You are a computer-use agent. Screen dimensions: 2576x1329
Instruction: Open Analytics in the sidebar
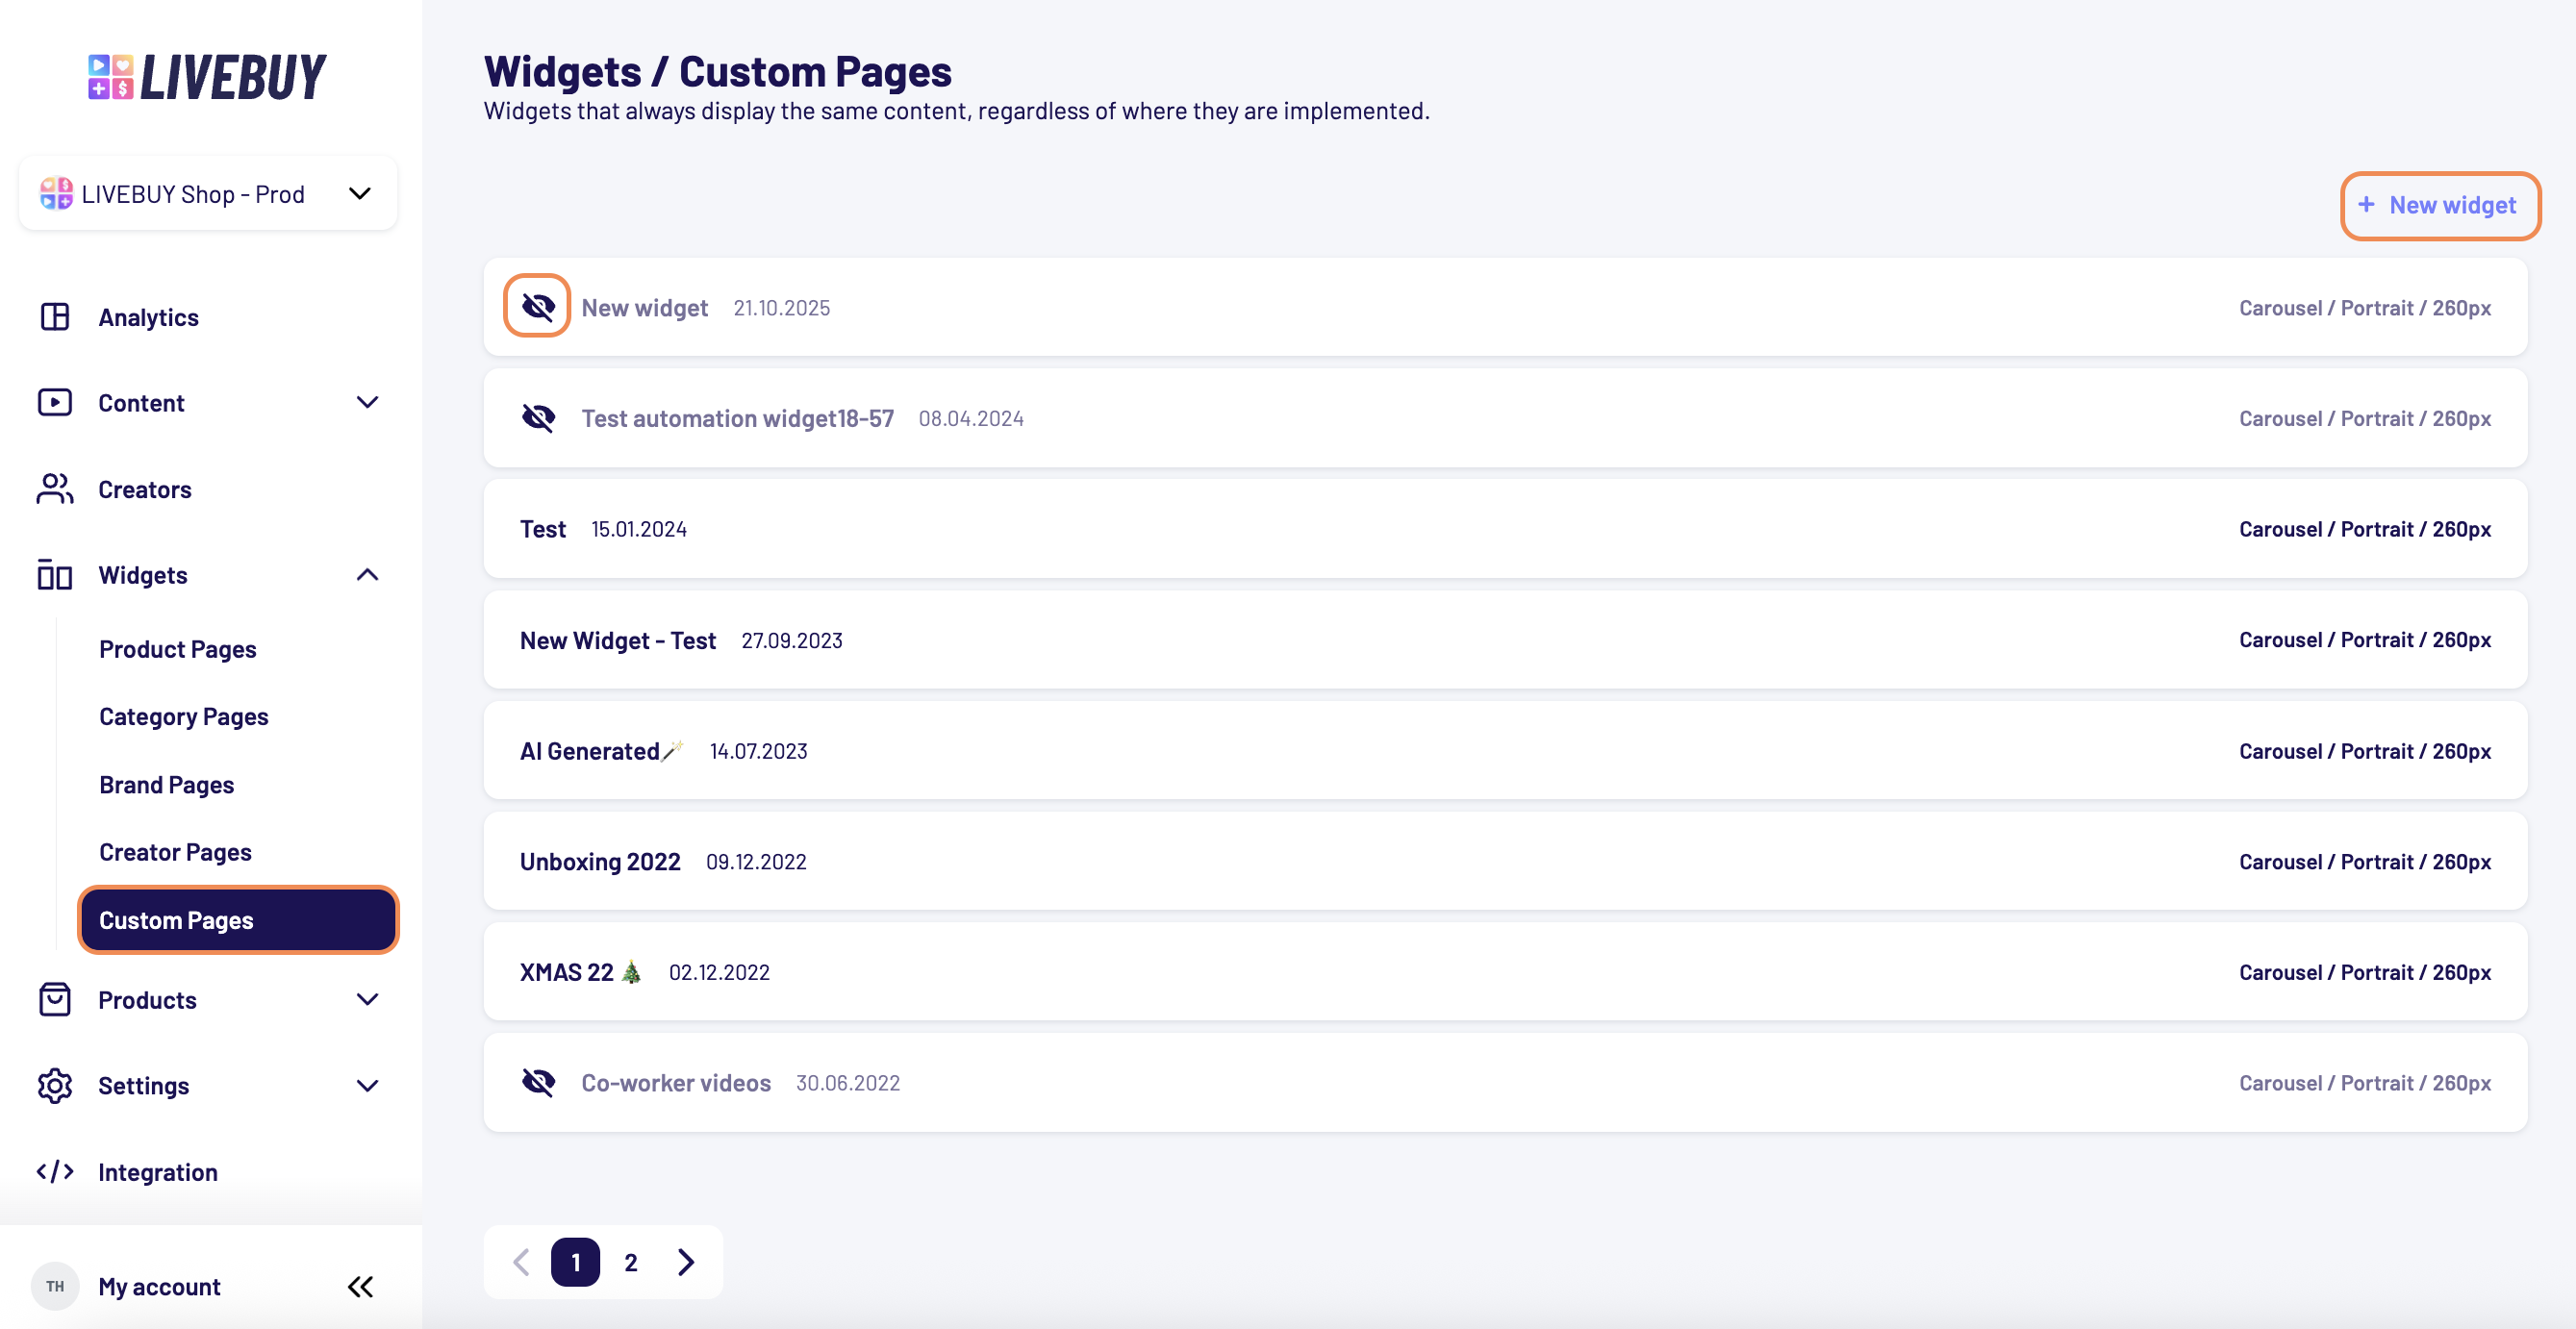[x=148, y=317]
